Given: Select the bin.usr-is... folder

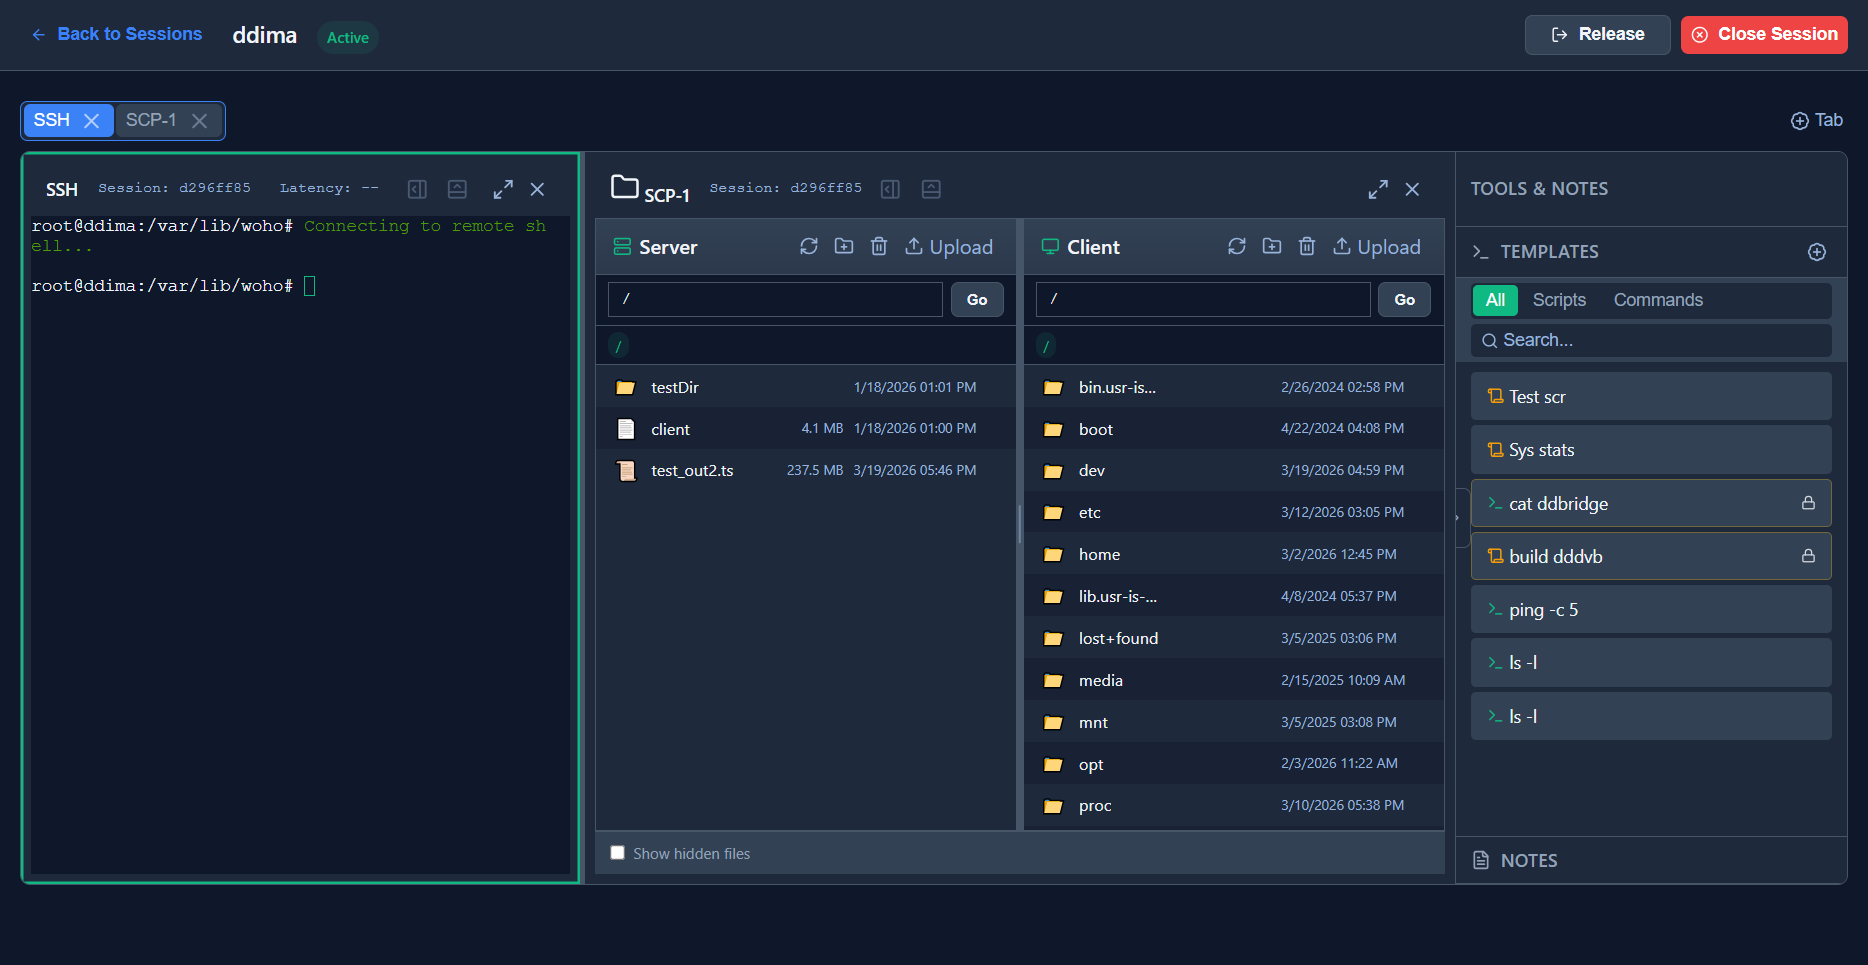Looking at the screenshot, I should (1234, 387).
